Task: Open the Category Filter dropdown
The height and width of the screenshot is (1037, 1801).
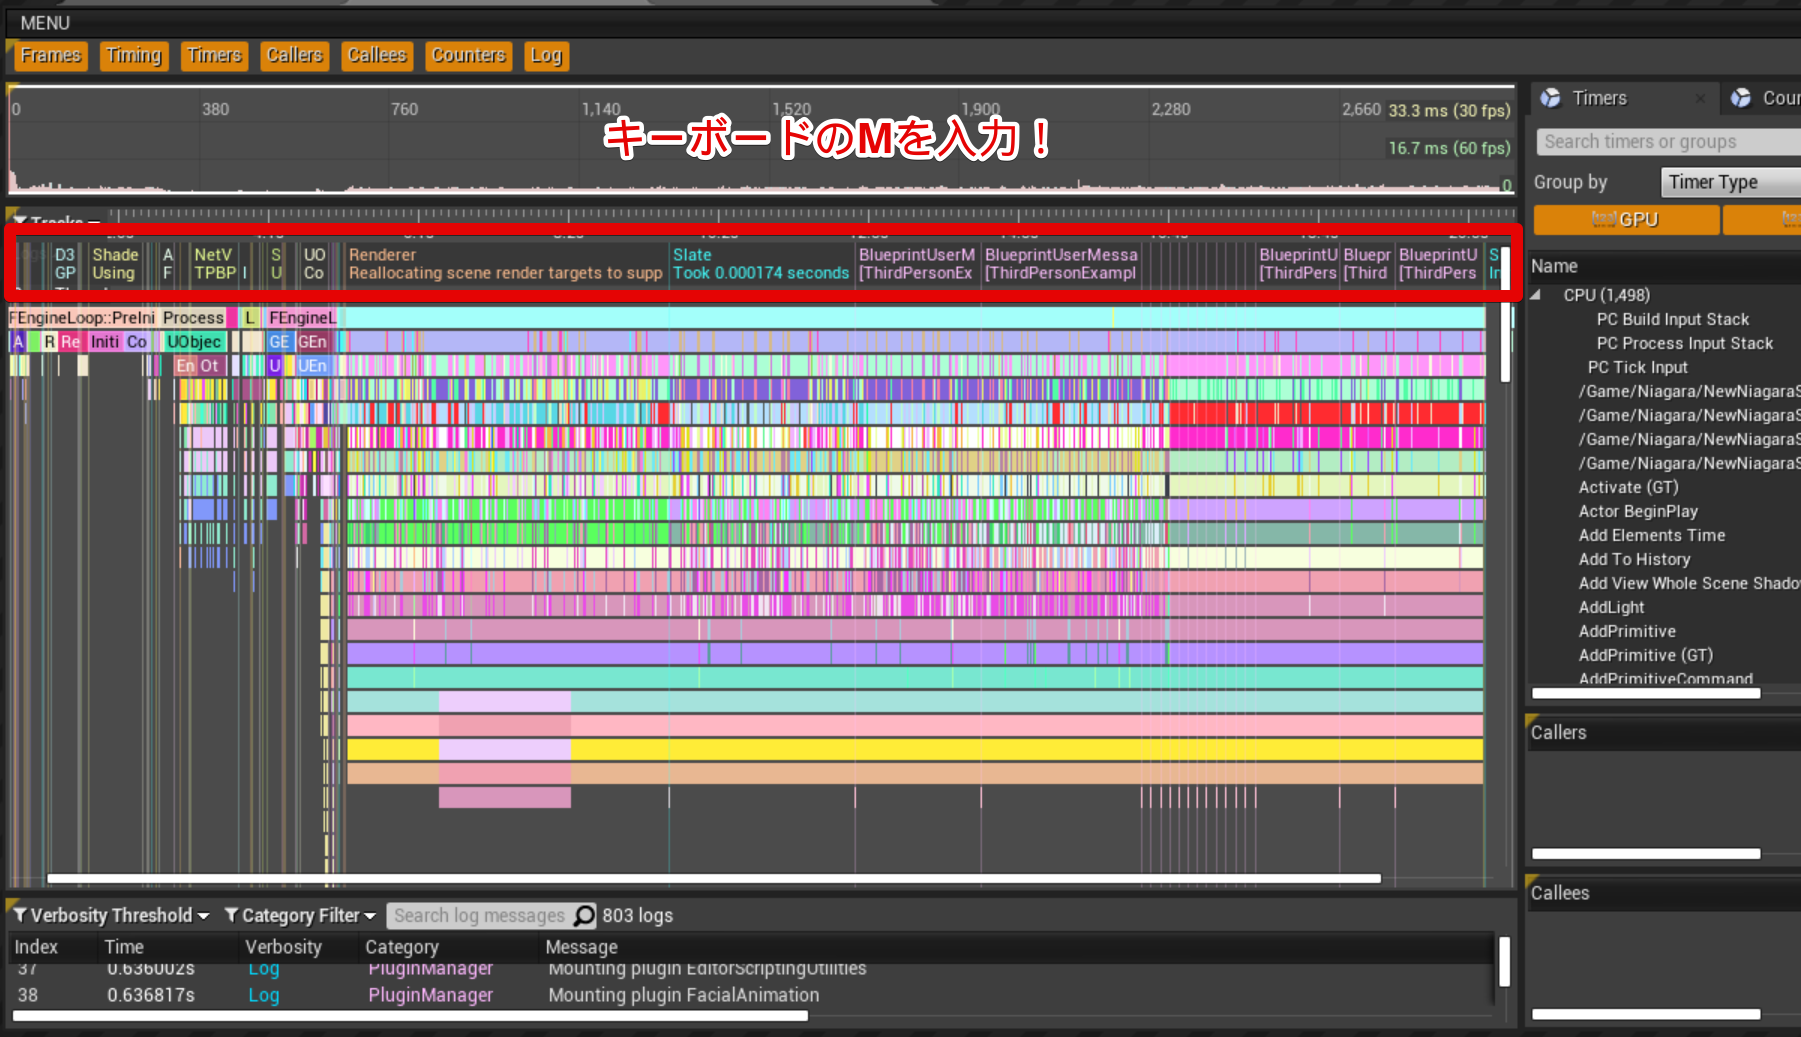Action: tap(300, 916)
